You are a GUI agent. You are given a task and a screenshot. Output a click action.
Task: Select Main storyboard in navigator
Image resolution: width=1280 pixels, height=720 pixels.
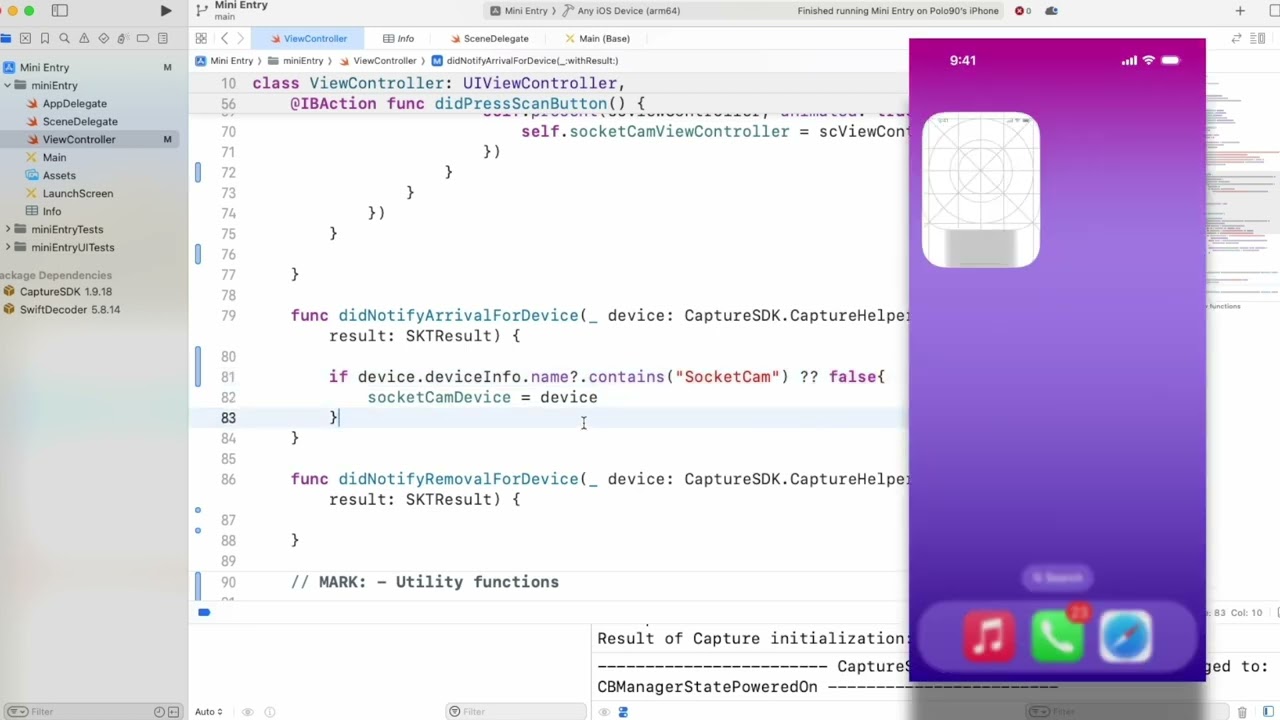(54, 158)
